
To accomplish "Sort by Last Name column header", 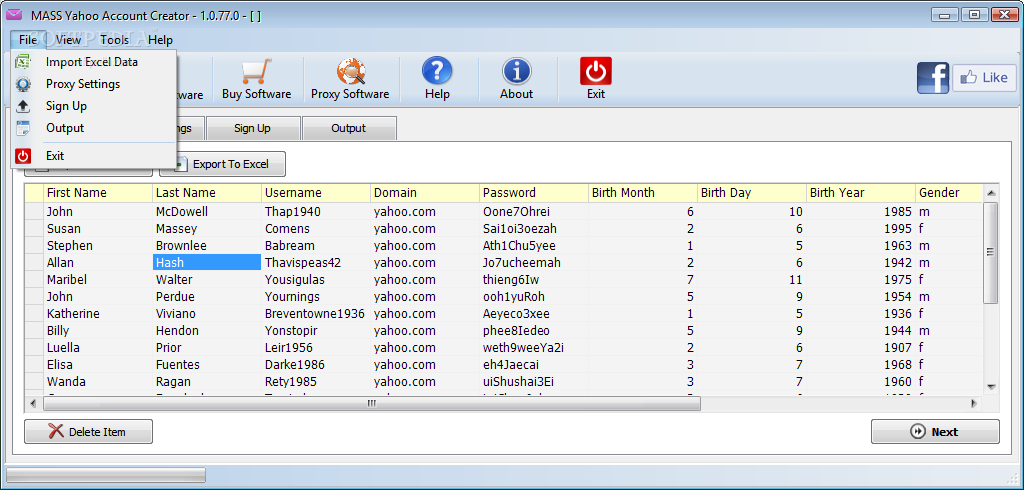I will pos(207,193).
